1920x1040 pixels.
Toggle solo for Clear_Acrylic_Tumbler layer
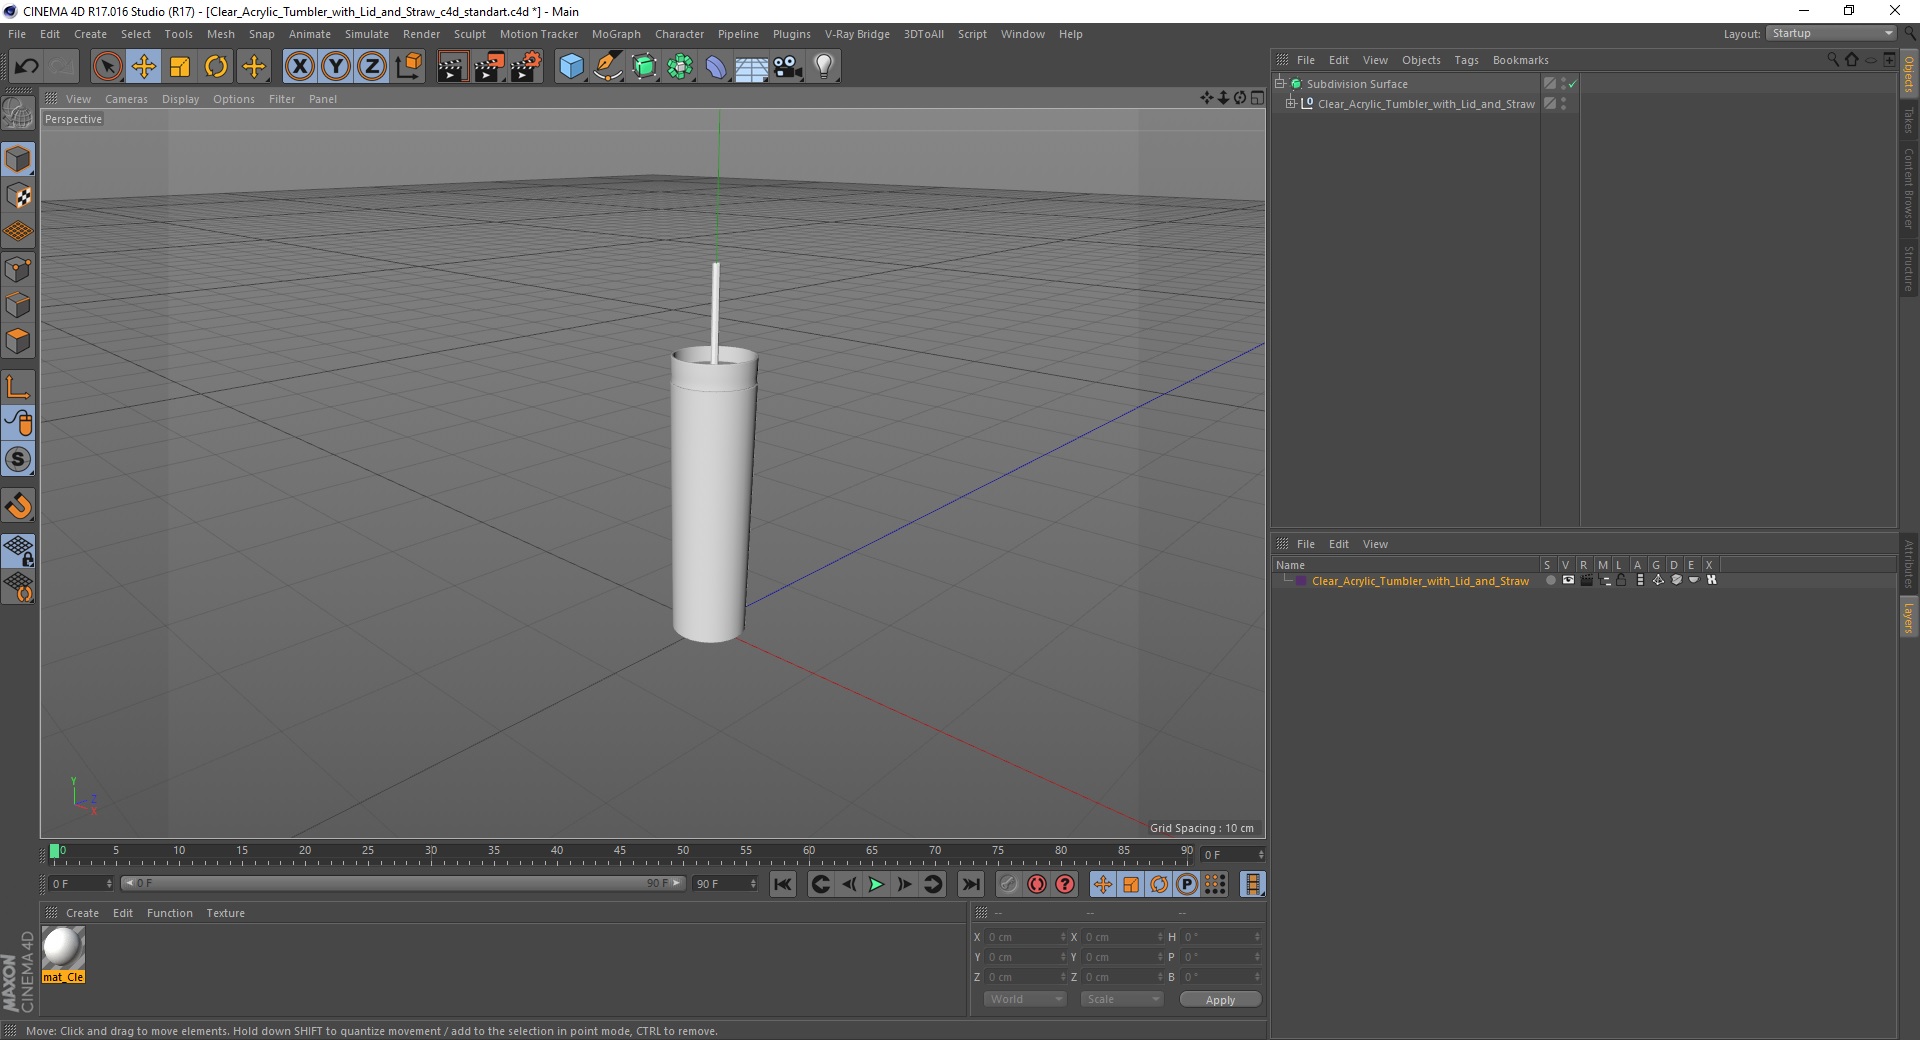click(x=1550, y=580)
